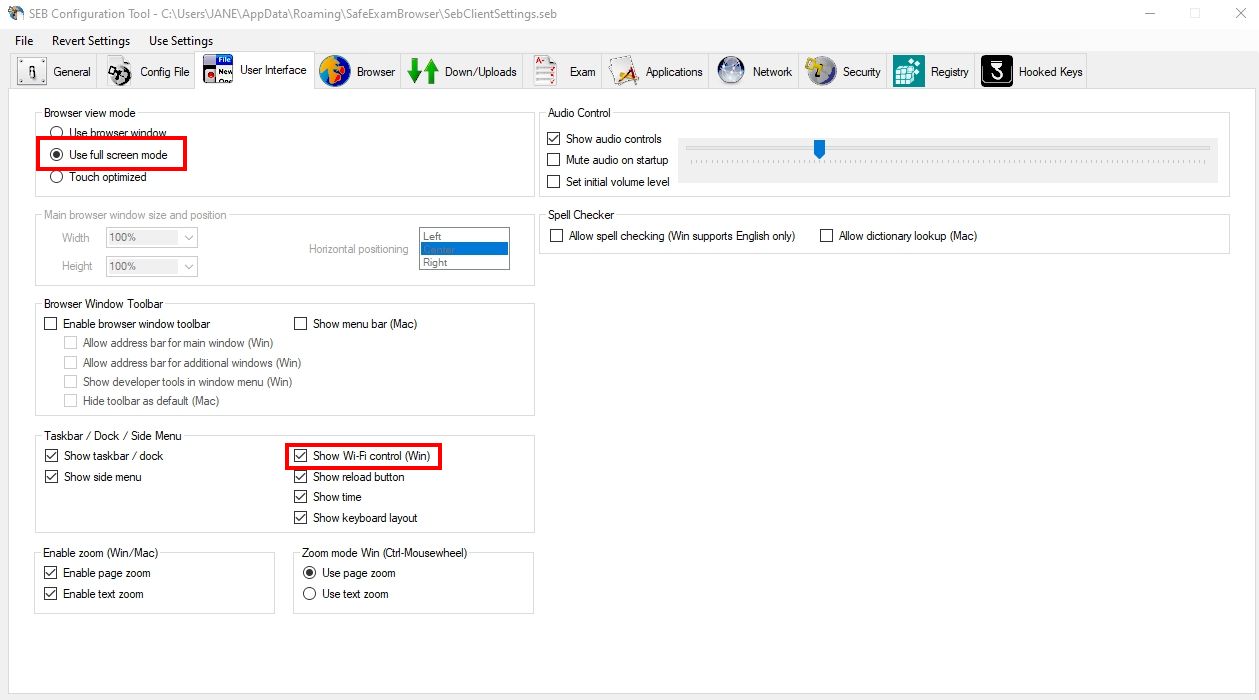
Task: Open the Exam tab
Action: pos(564,72)
